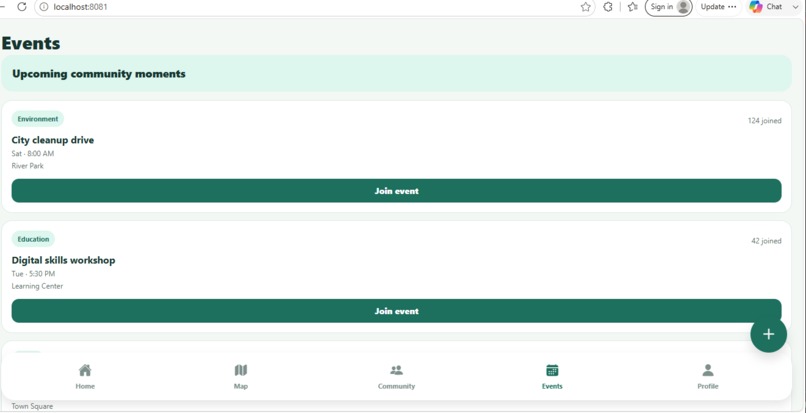Switch to the Community tab label
This screenshot has height=413, width=806.
pyautogui.click(x=396, y=386)
